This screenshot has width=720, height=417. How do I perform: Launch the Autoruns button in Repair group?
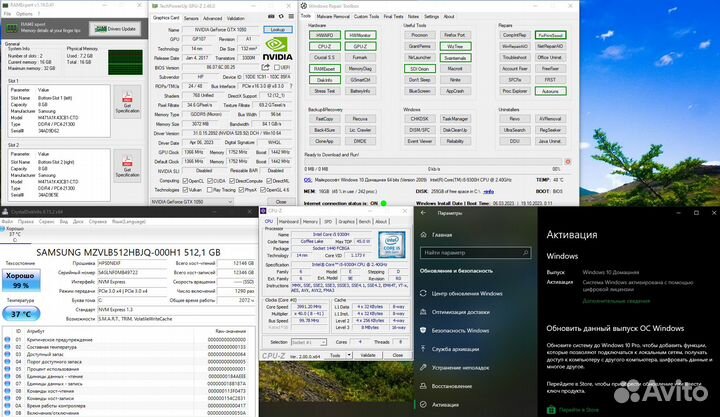click(x=551, y=91)
